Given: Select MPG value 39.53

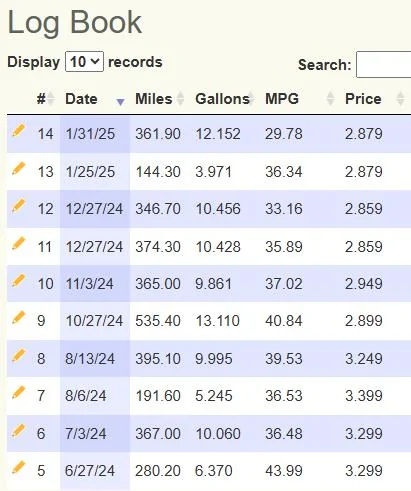Looking at the screenshot, I should coord(284,359).
